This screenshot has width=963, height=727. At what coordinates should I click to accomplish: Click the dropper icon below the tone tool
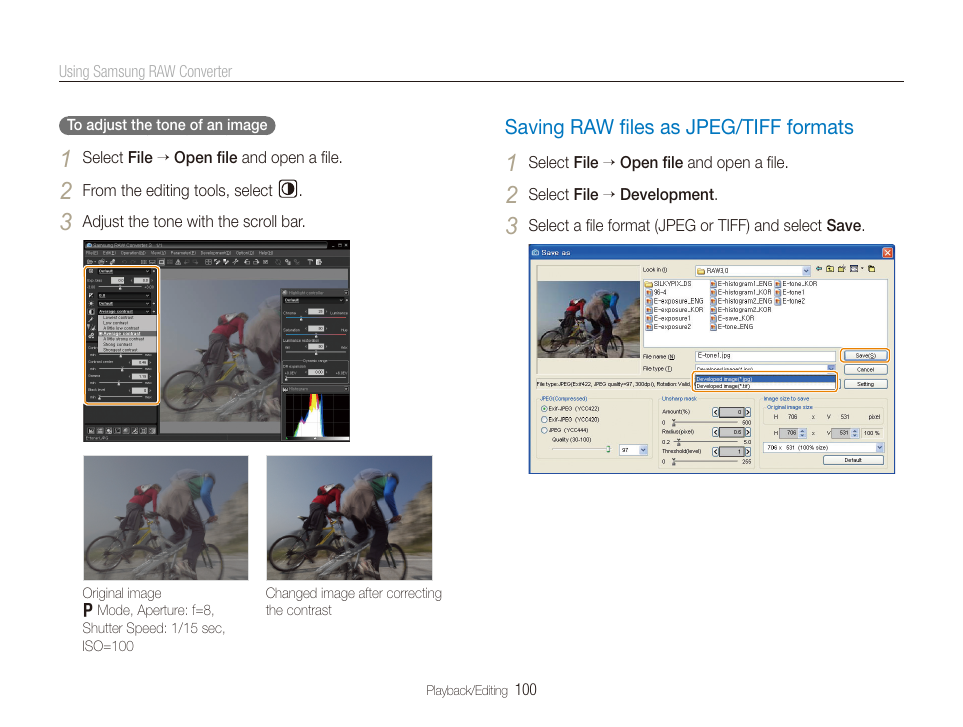click(x=92, y=320)
